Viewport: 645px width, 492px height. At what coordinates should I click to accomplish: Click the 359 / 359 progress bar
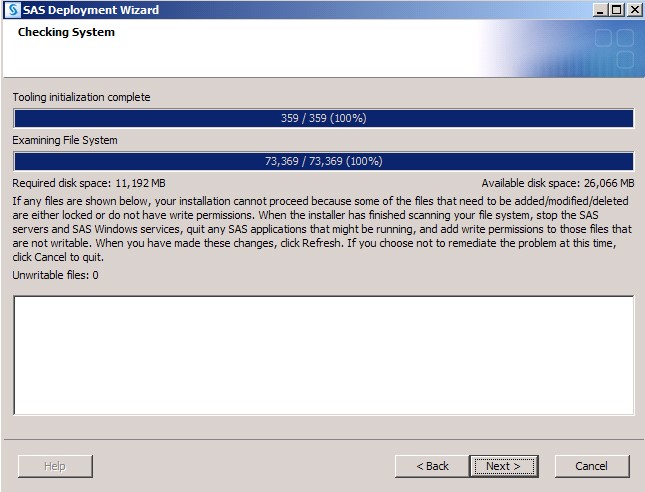tap(323, 118)
